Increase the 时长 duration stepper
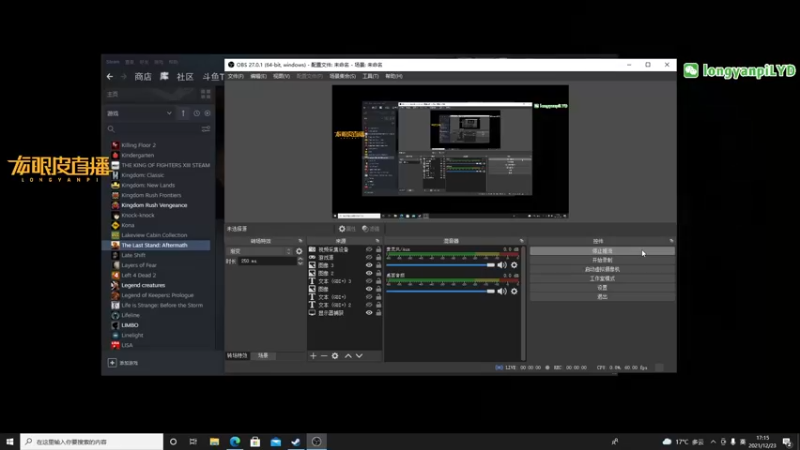Viewport: 800px width, 450px height. click(x=300, y=259)
